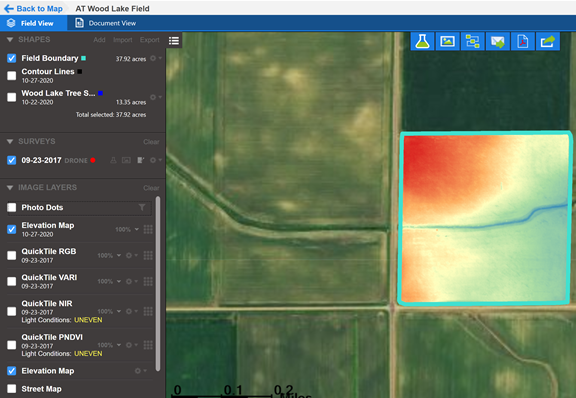Collapse the SHAPES section triangle

coord(10,39)
